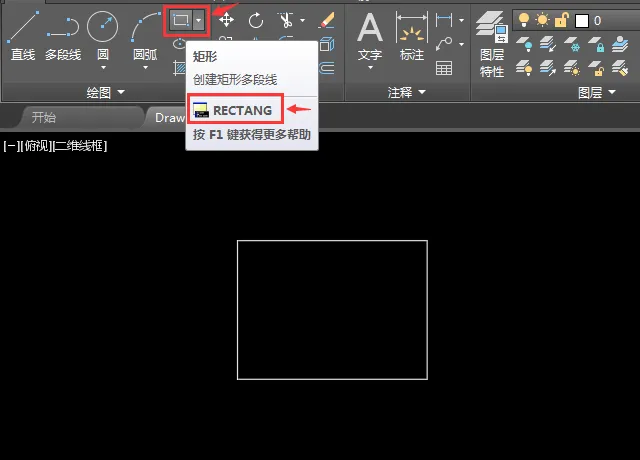Select the Rotate tool icon
The width and height of the screenshot is (640, 460).
[256, 20]
